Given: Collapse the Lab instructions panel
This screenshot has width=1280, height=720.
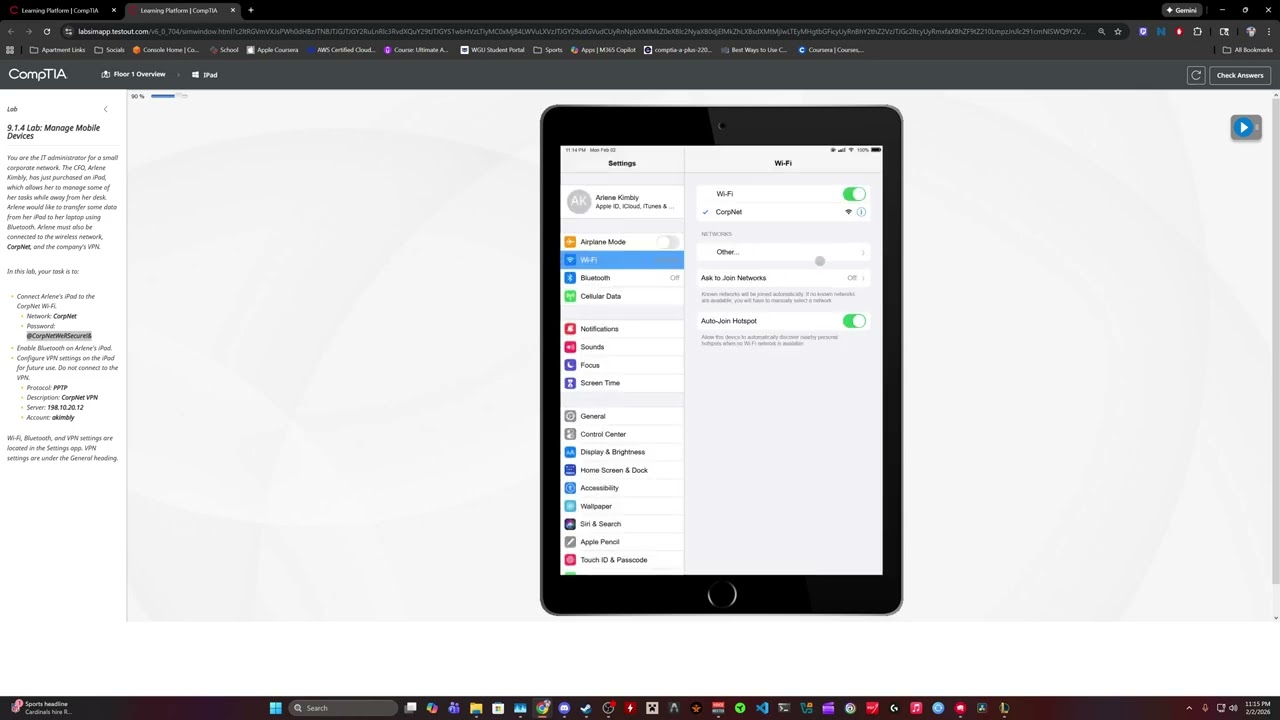Looking at the screenshot, I should pos(105,109).
